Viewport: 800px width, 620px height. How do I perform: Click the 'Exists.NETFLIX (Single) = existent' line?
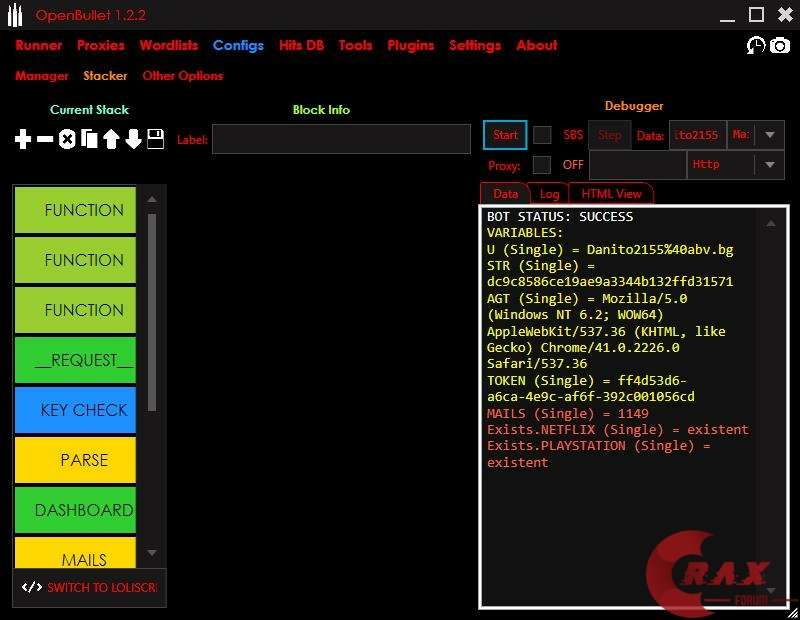click(x=617, y=430)
